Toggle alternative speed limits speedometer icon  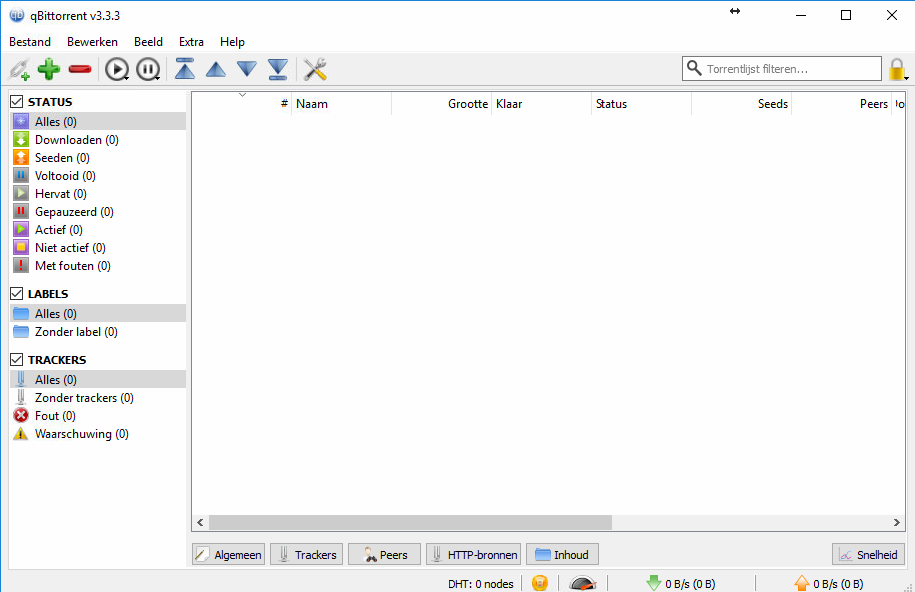pos(582,583)
